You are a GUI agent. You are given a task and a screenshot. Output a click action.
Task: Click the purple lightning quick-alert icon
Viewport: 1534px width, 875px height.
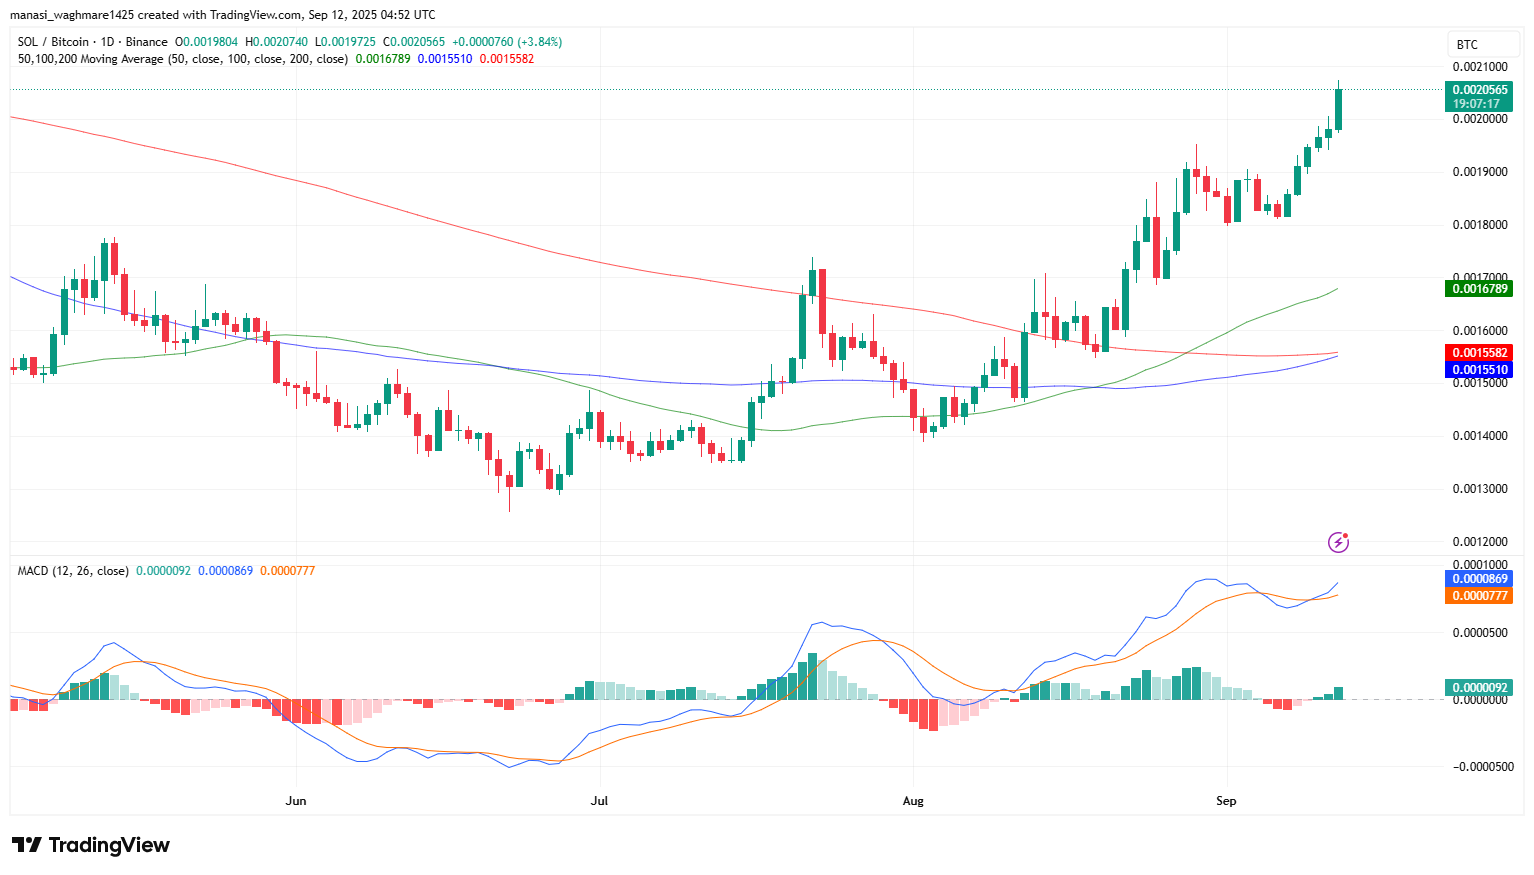(x=1337, y=543)
